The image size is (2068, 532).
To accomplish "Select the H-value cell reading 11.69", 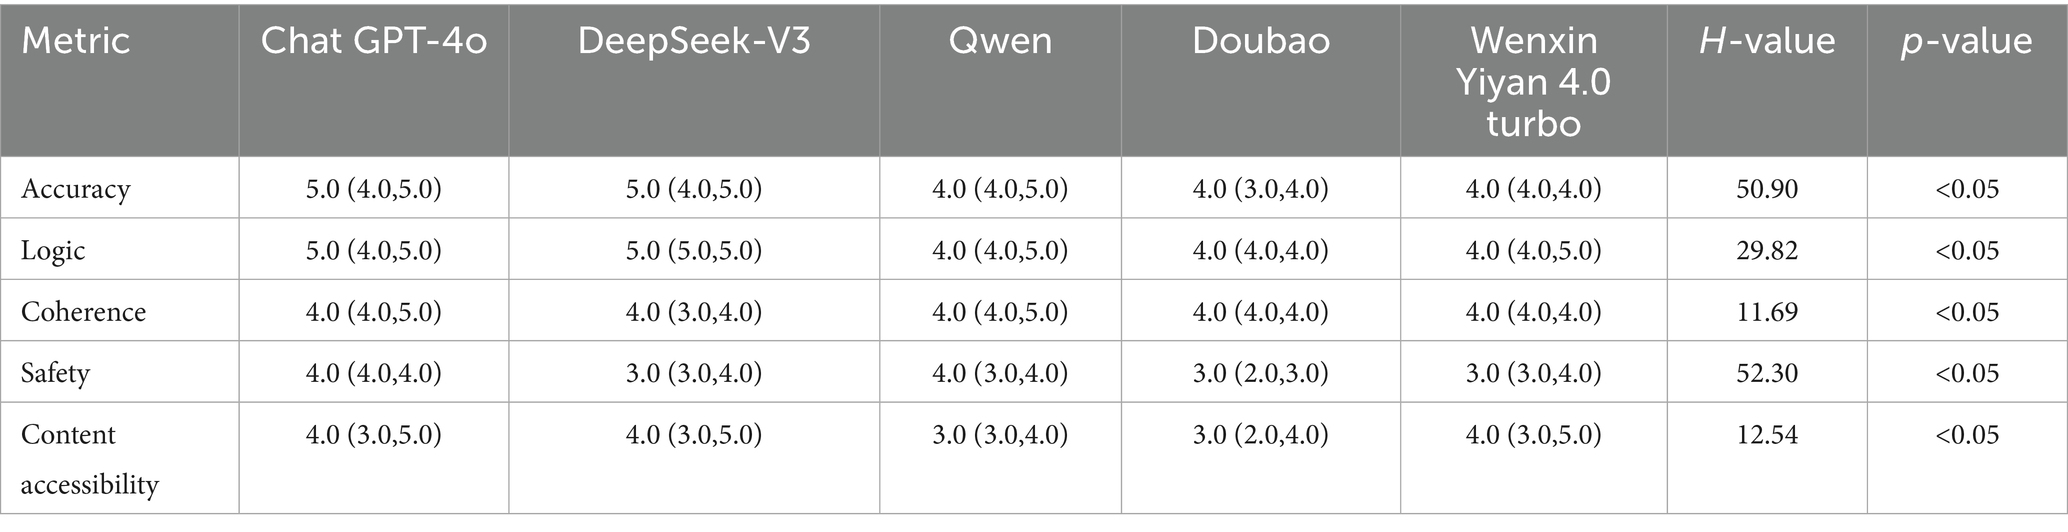I will [1767, 312].
